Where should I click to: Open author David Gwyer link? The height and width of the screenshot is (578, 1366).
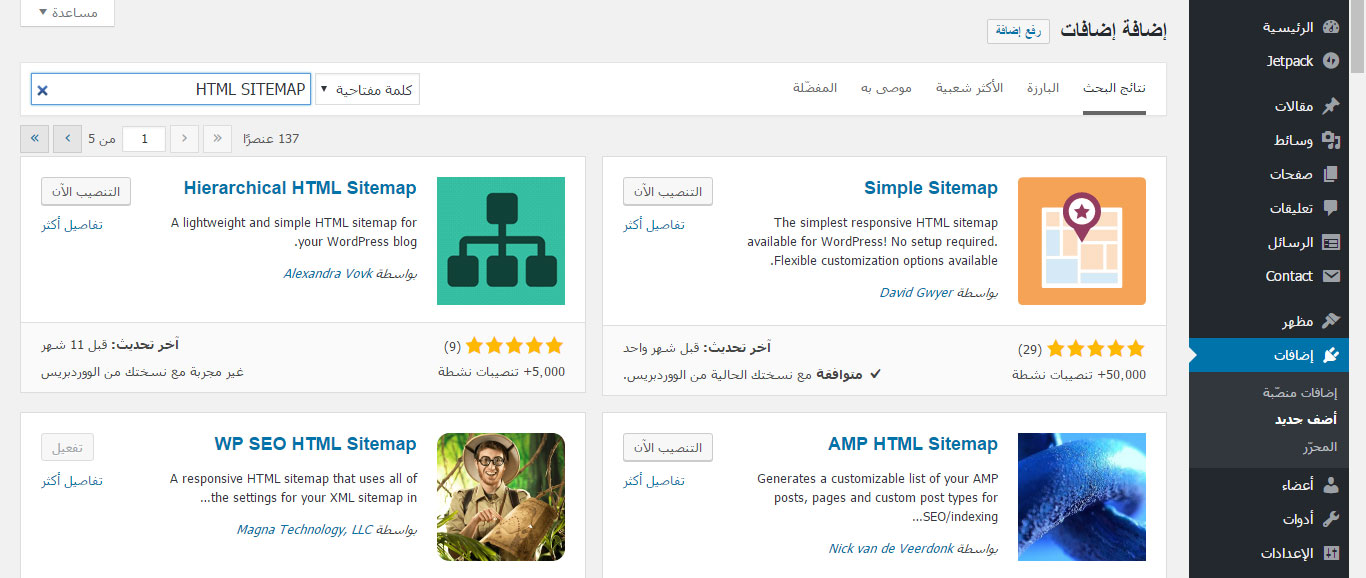click(x=917, y=293)
